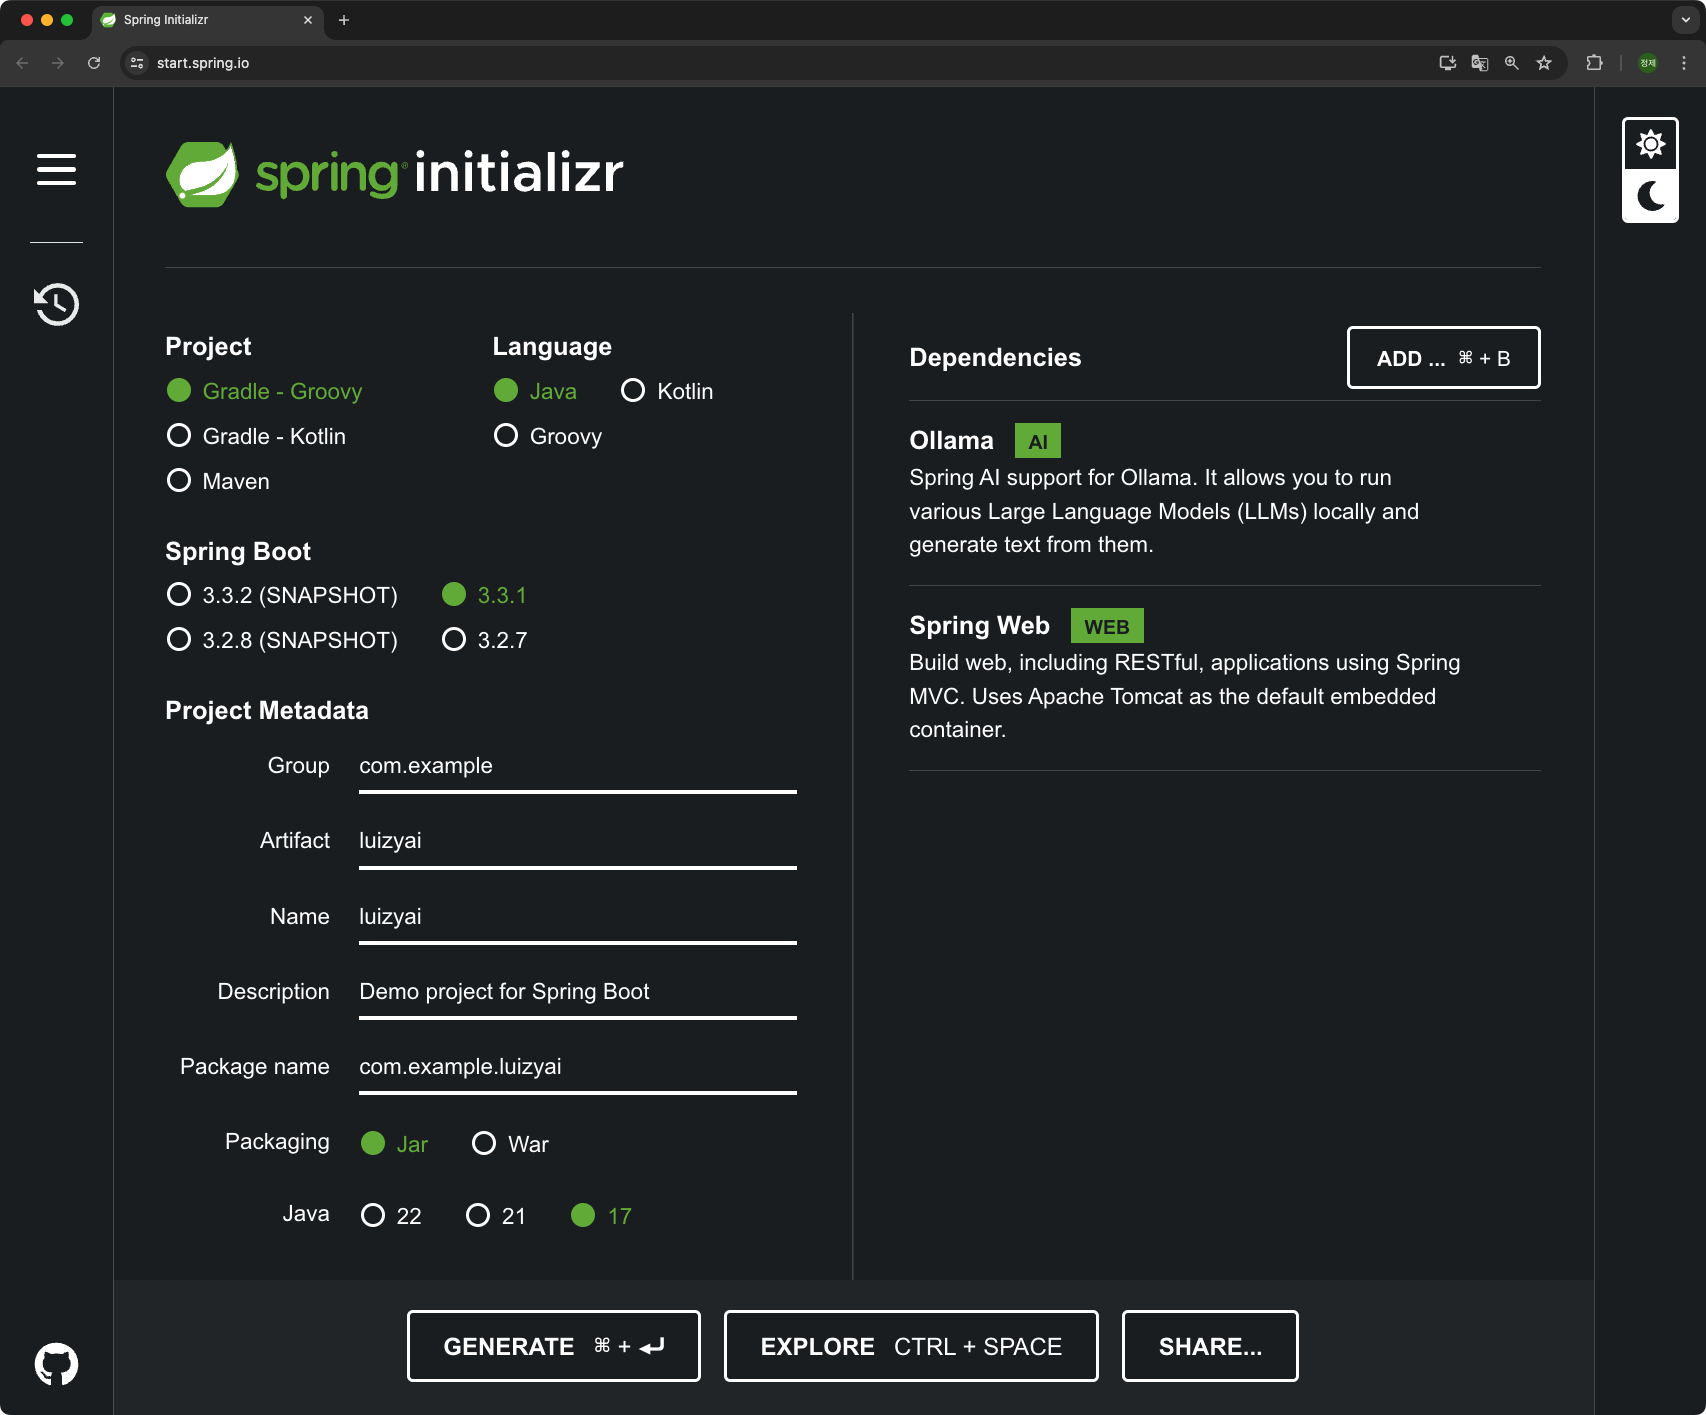The width and height of the screenshot is (1706, 1415).
Task: Click the Description input field
Action: coord(578,993)
